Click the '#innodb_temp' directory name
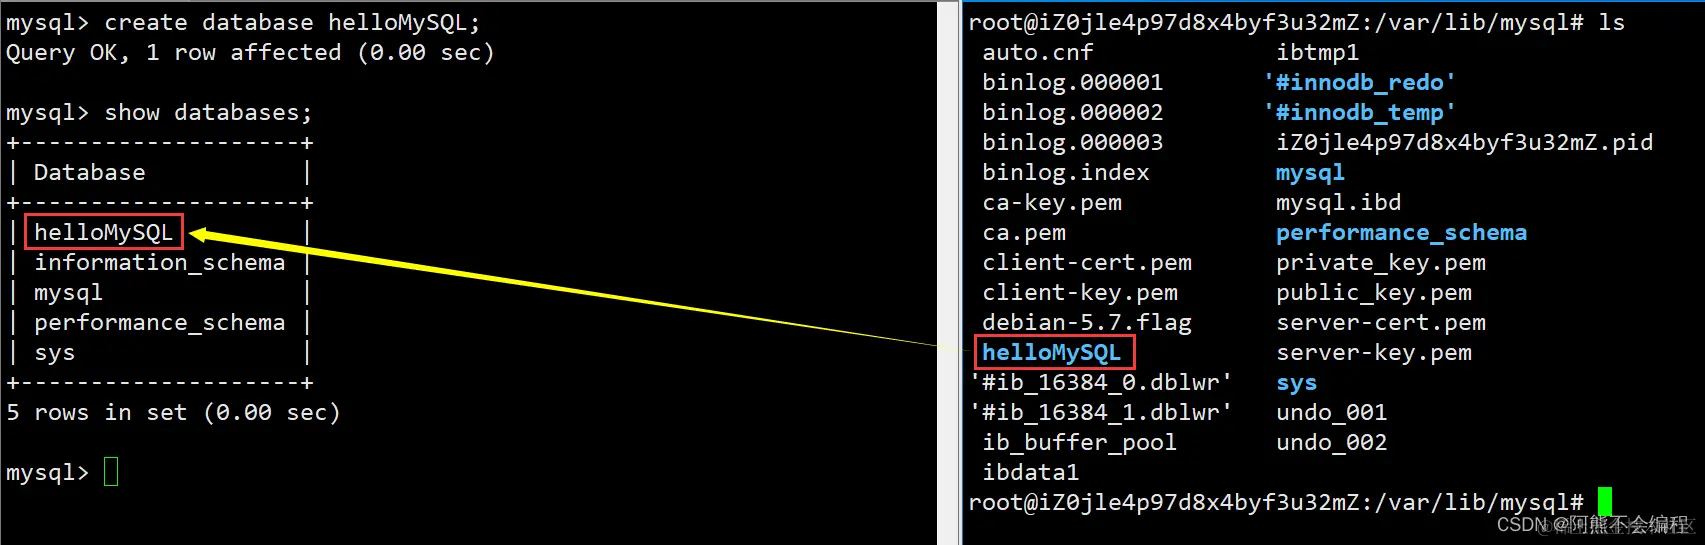 1360,112
